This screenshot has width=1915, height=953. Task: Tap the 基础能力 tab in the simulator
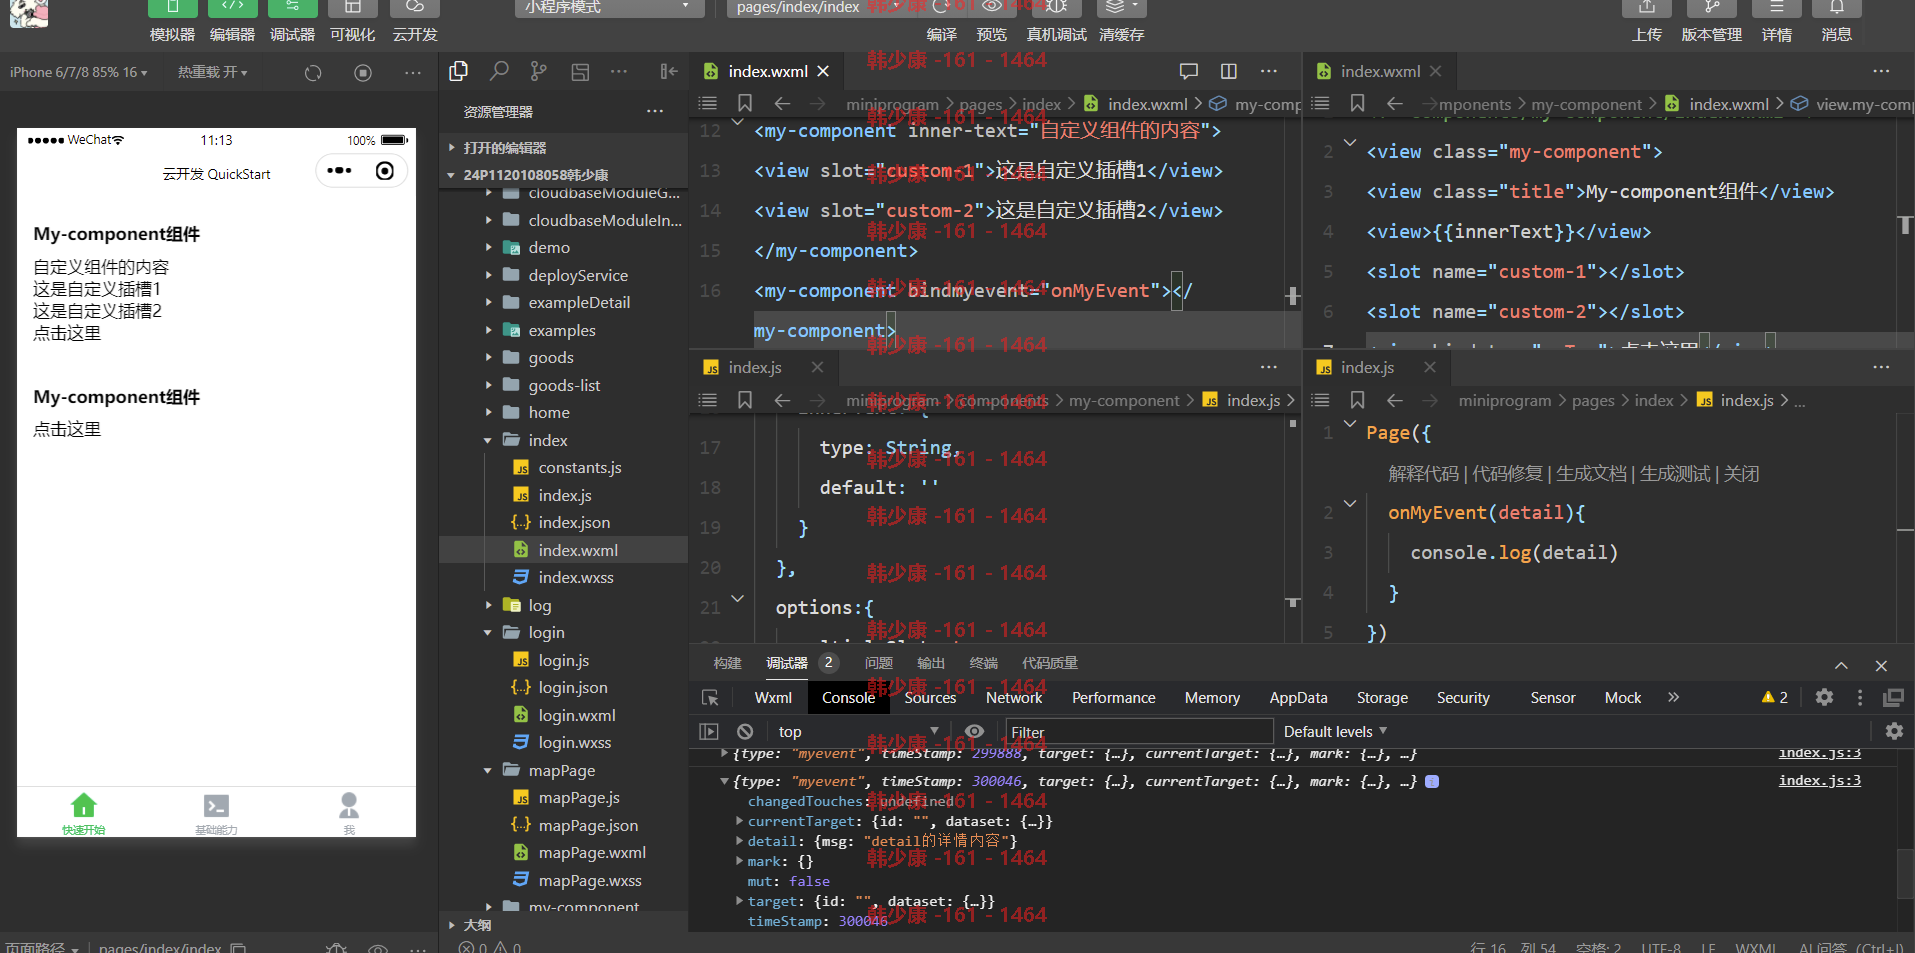[216, 813]
